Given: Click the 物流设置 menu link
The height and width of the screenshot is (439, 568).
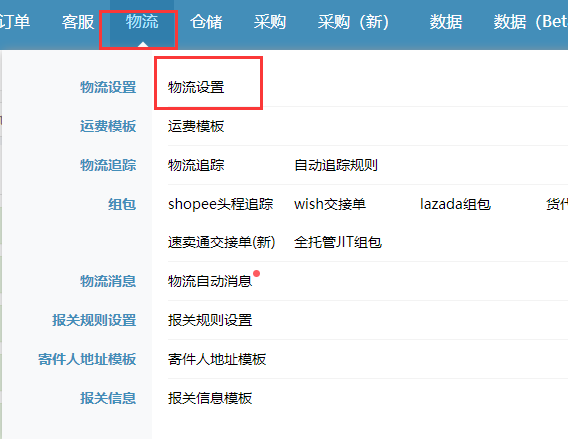Looking at the screenshot, I should point(196,87).
